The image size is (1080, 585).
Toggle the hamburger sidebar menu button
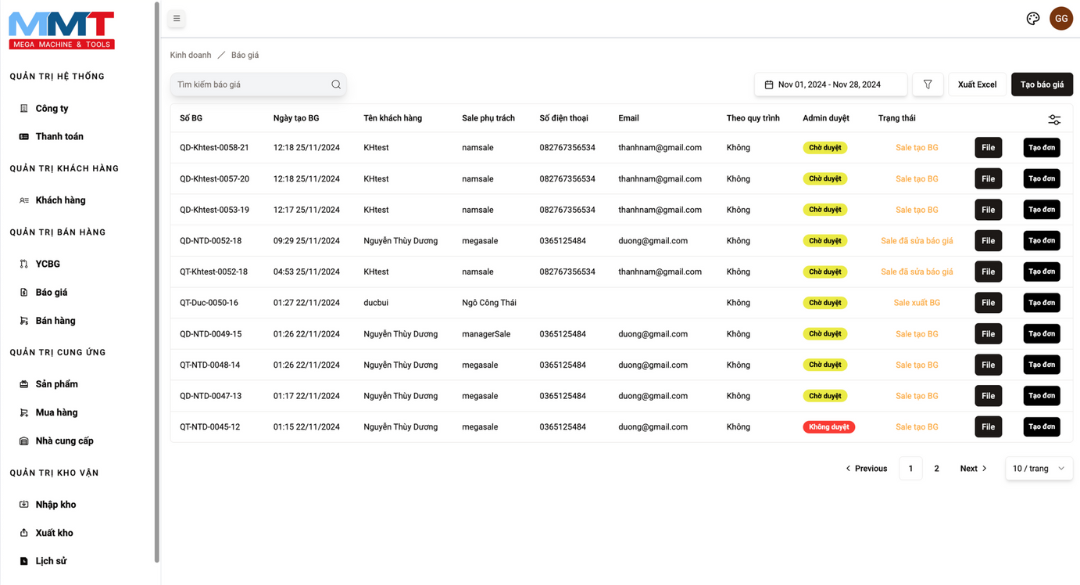[x=177, y=18]
